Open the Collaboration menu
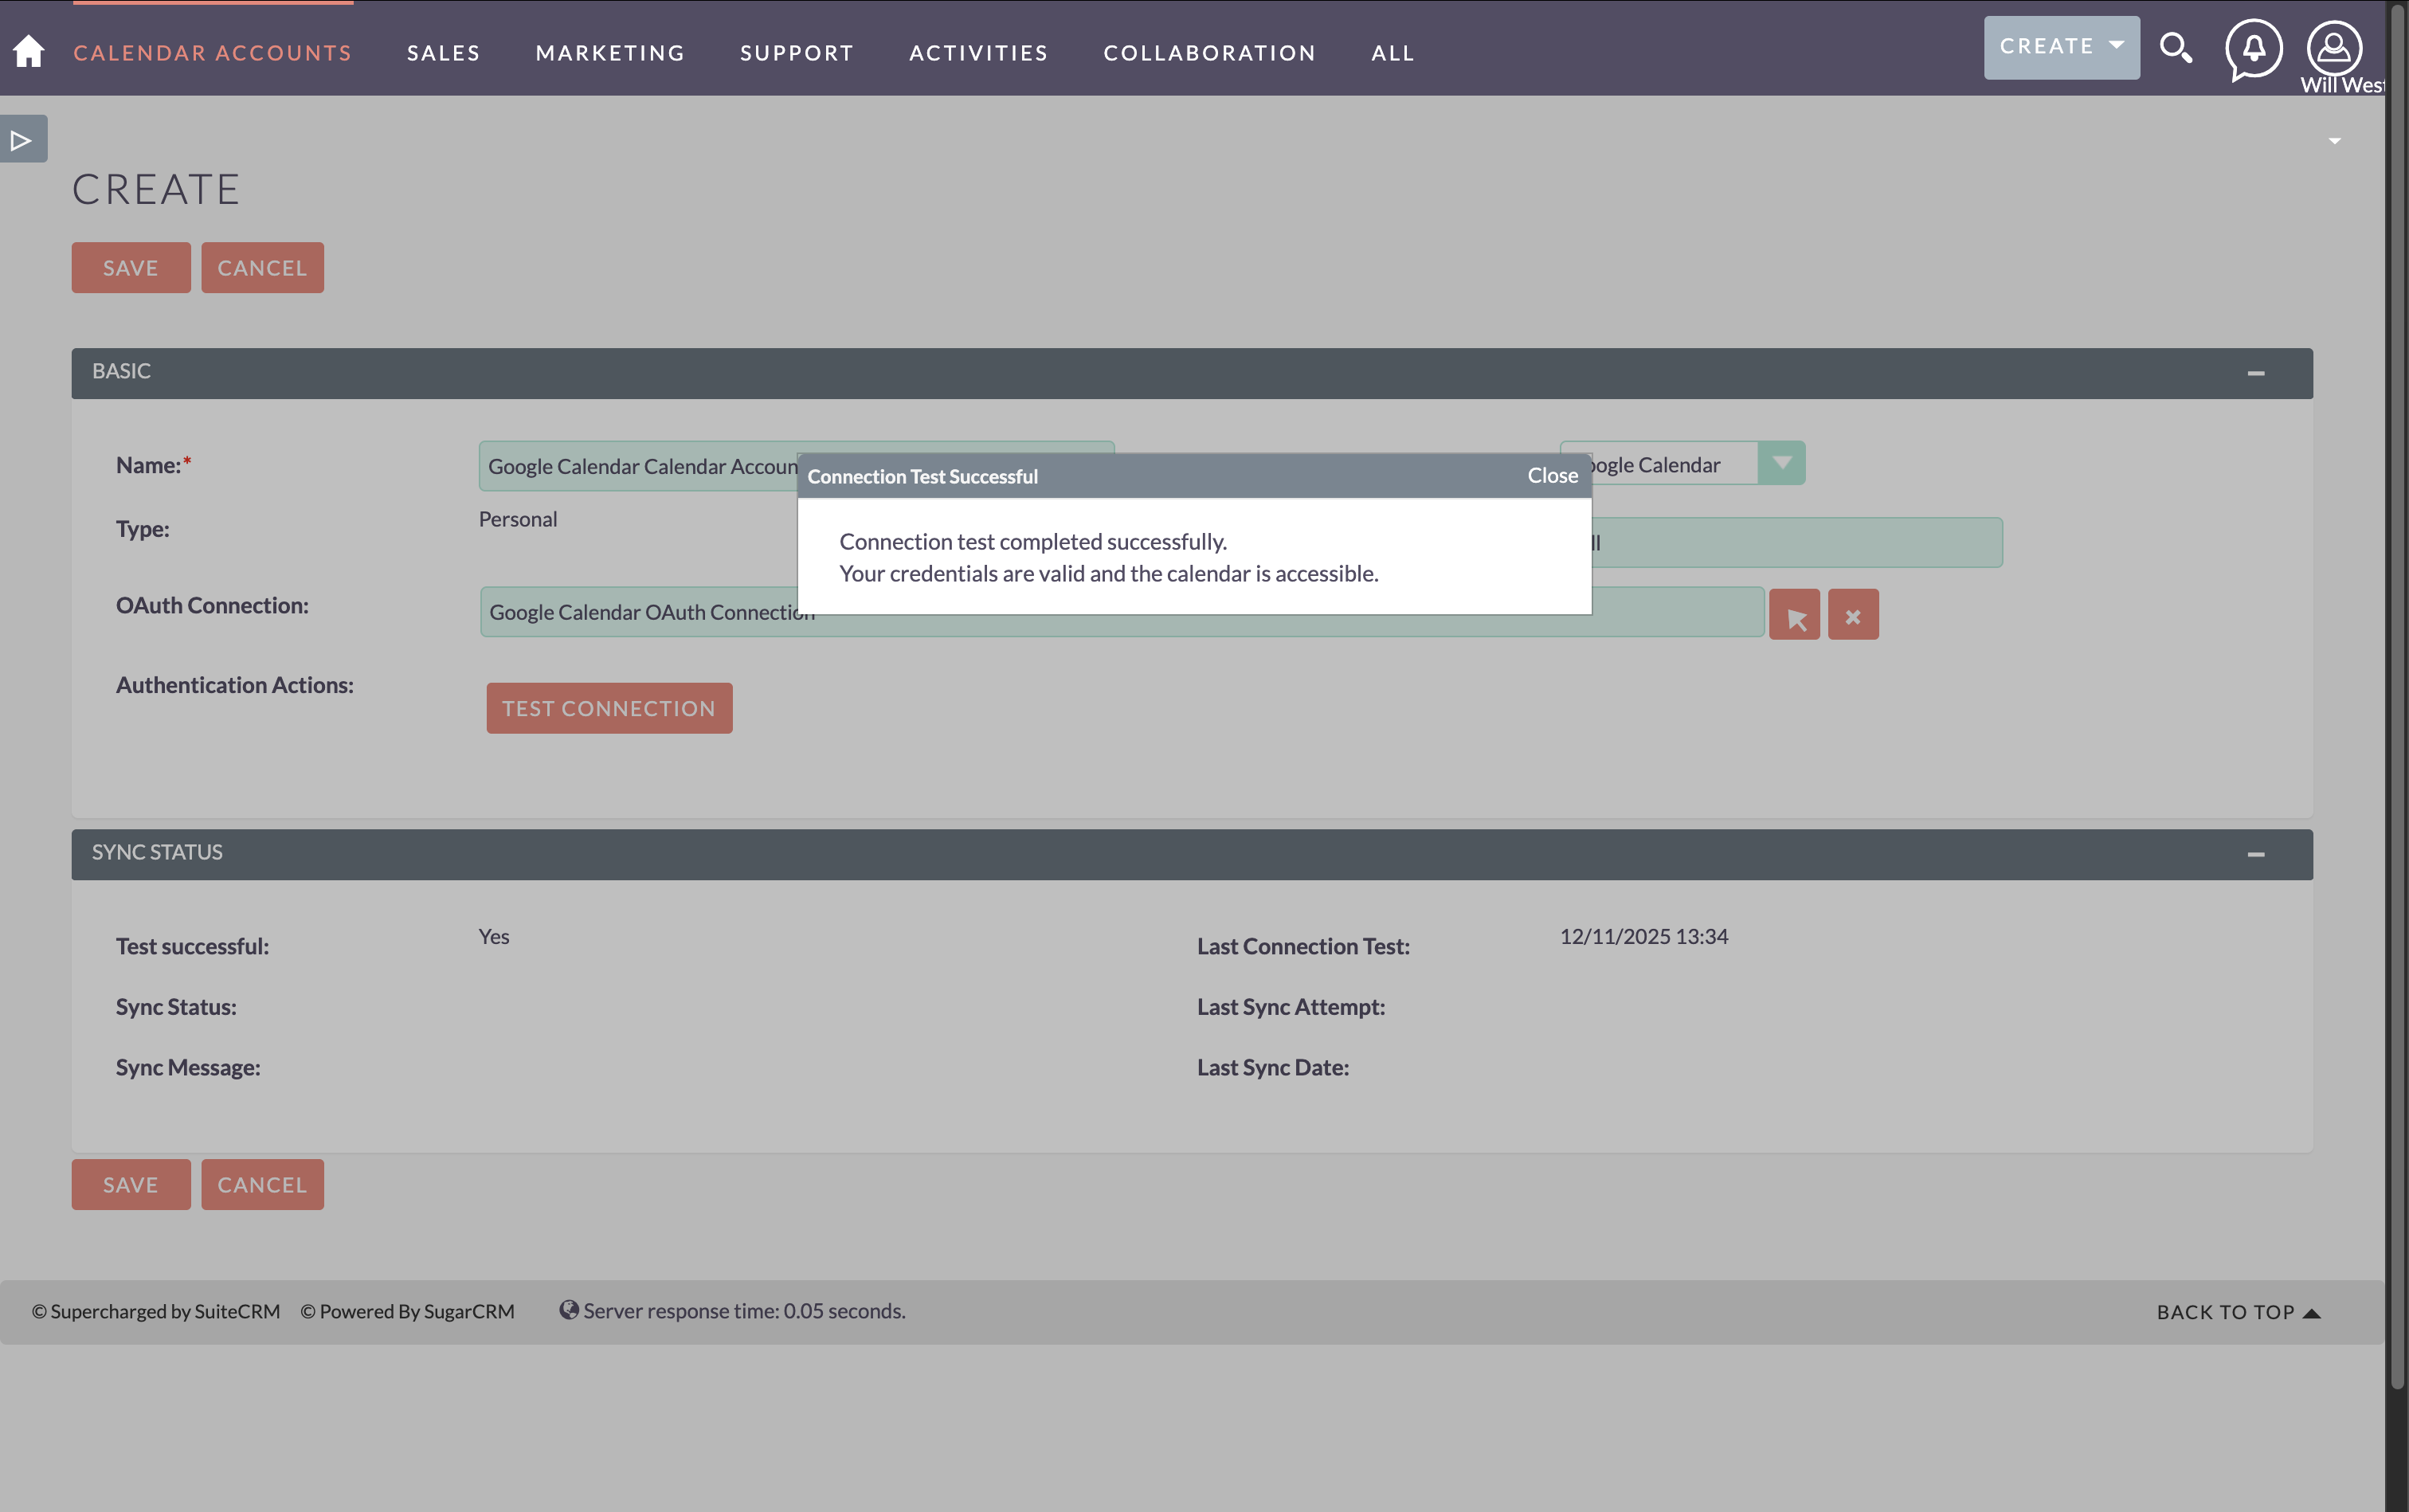This screenshot has height=1512, width=2409. coord(1209,53)
